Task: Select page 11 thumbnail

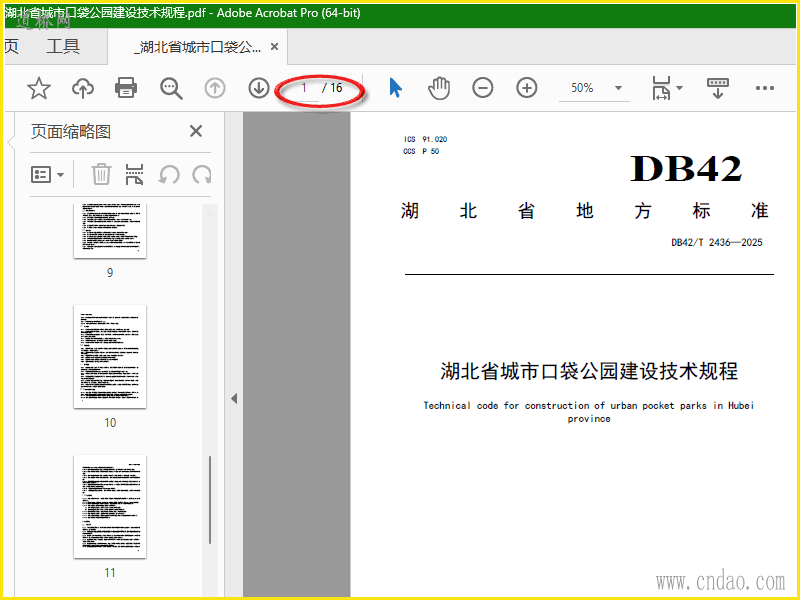Action: (x=110, y=506)
